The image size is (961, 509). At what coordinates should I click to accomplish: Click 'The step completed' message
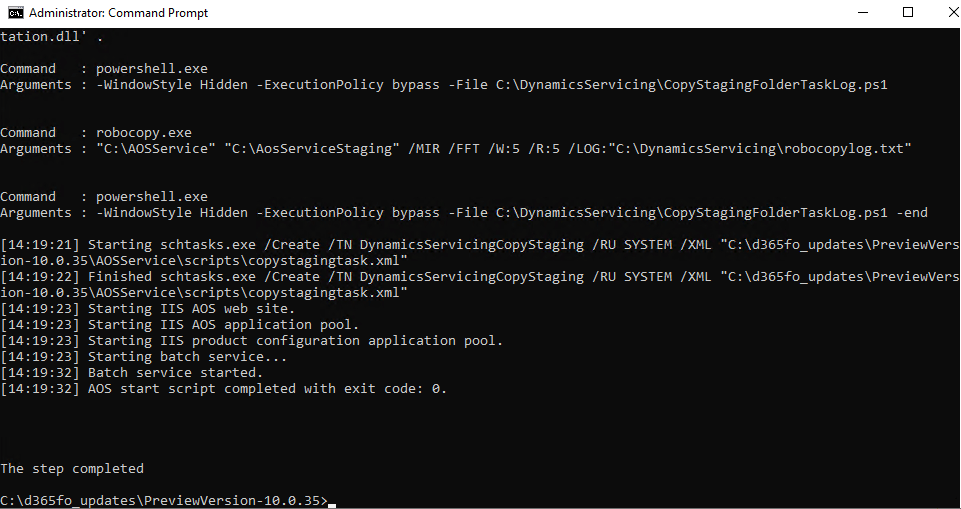[72, 469]
